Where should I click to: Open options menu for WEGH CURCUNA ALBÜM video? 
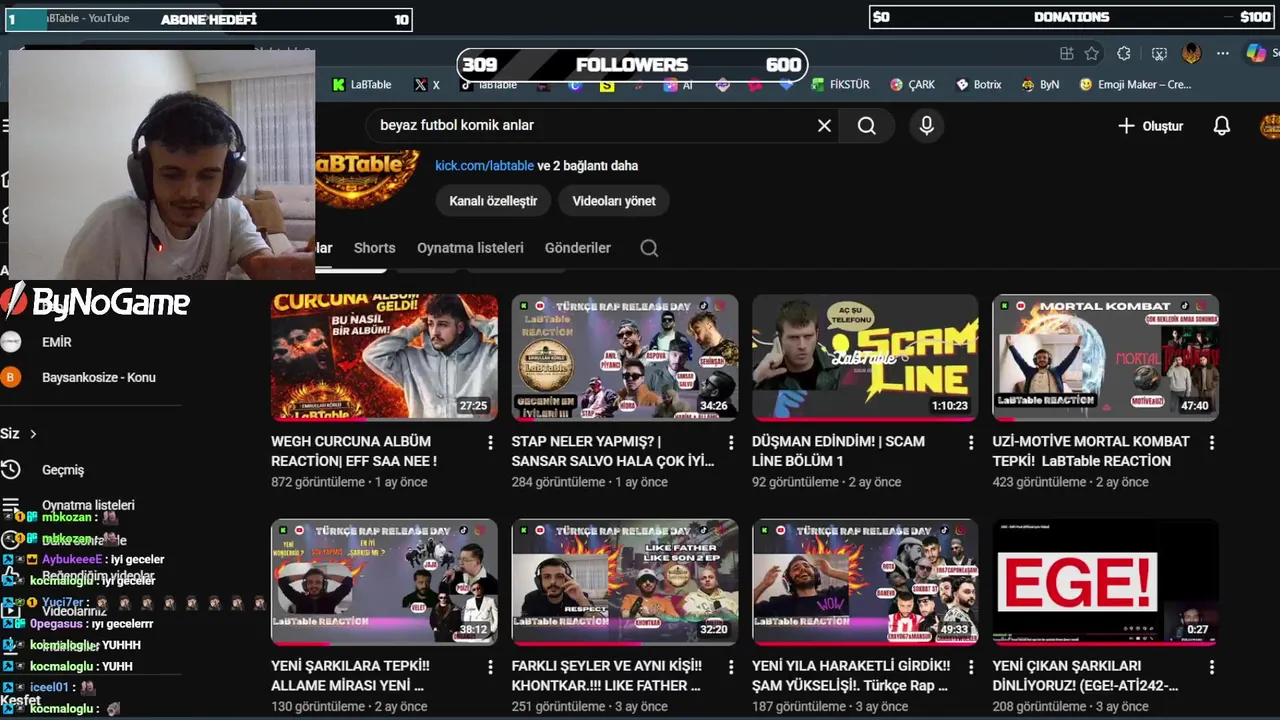click(x=490, y=442)
